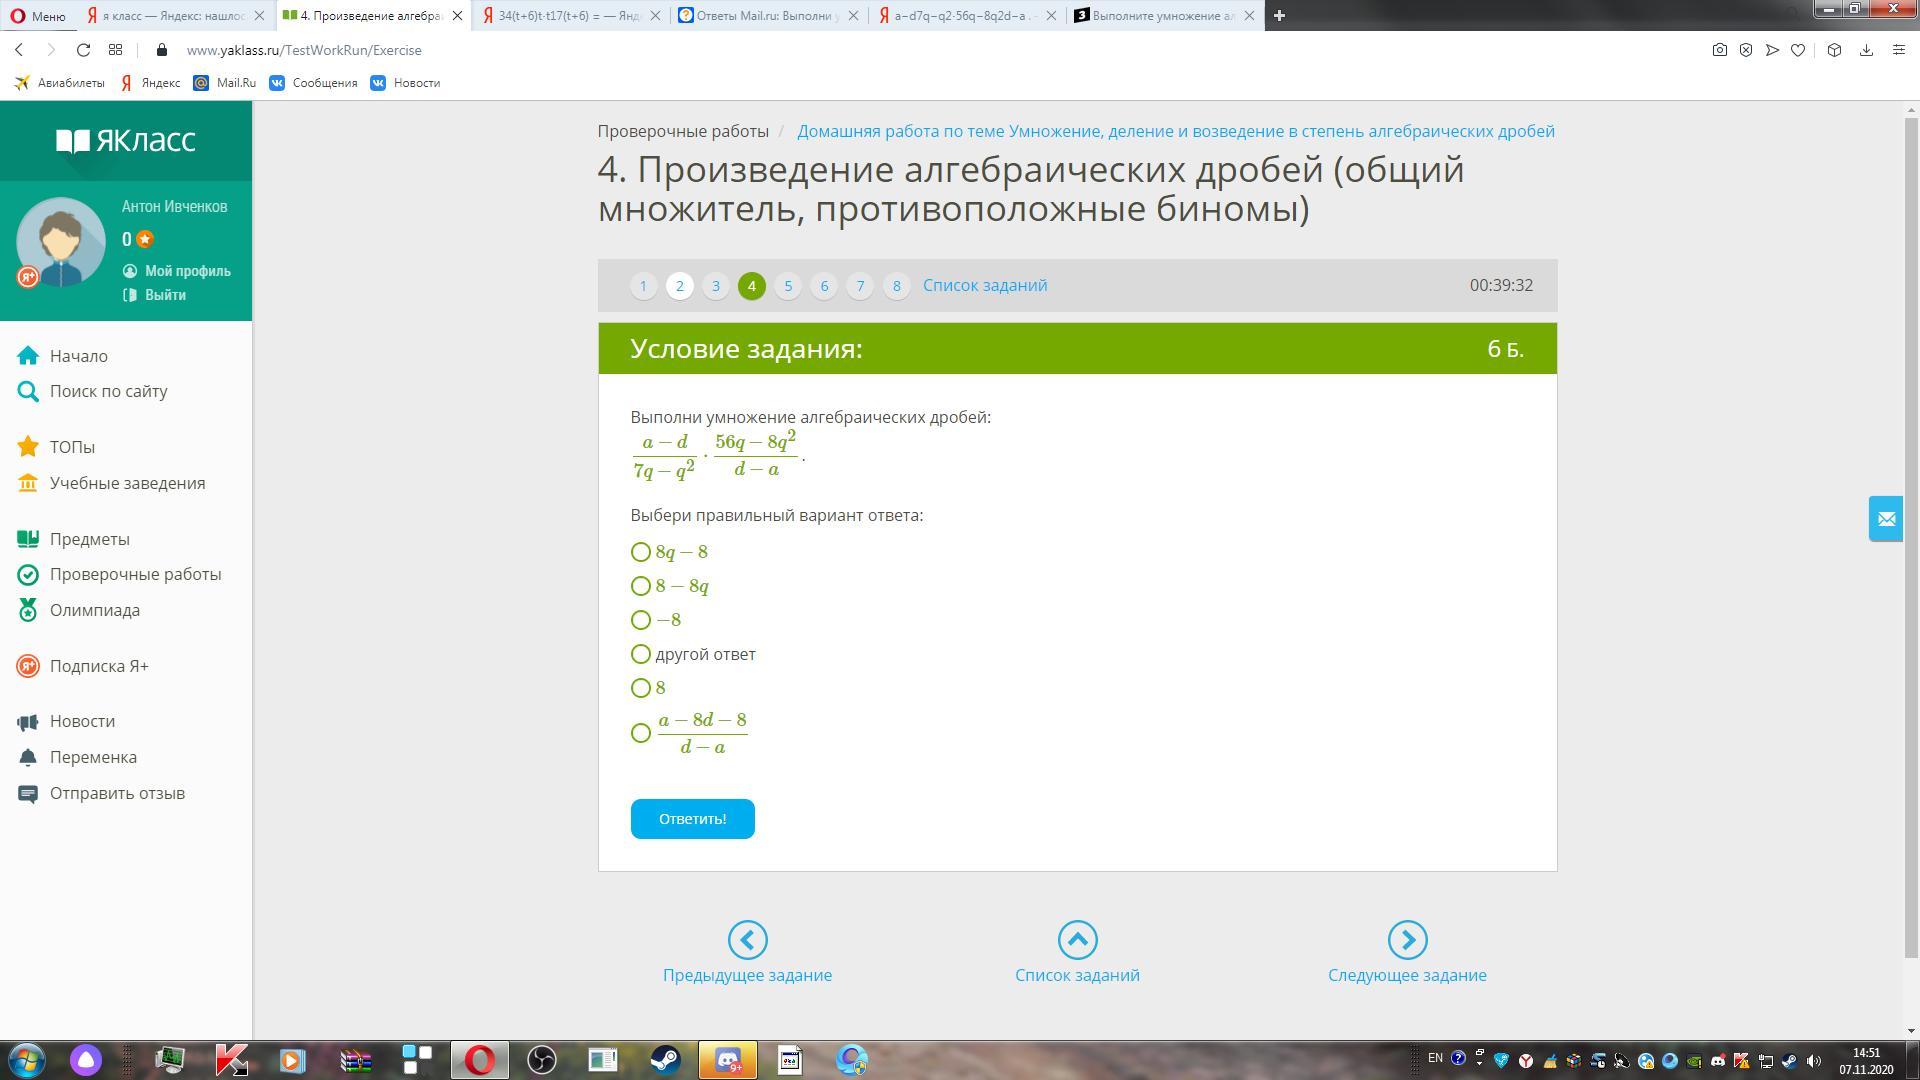Open the Steam icon in taskbar
Viewport: 1920px width, 1080px height.
point(665,1060)
